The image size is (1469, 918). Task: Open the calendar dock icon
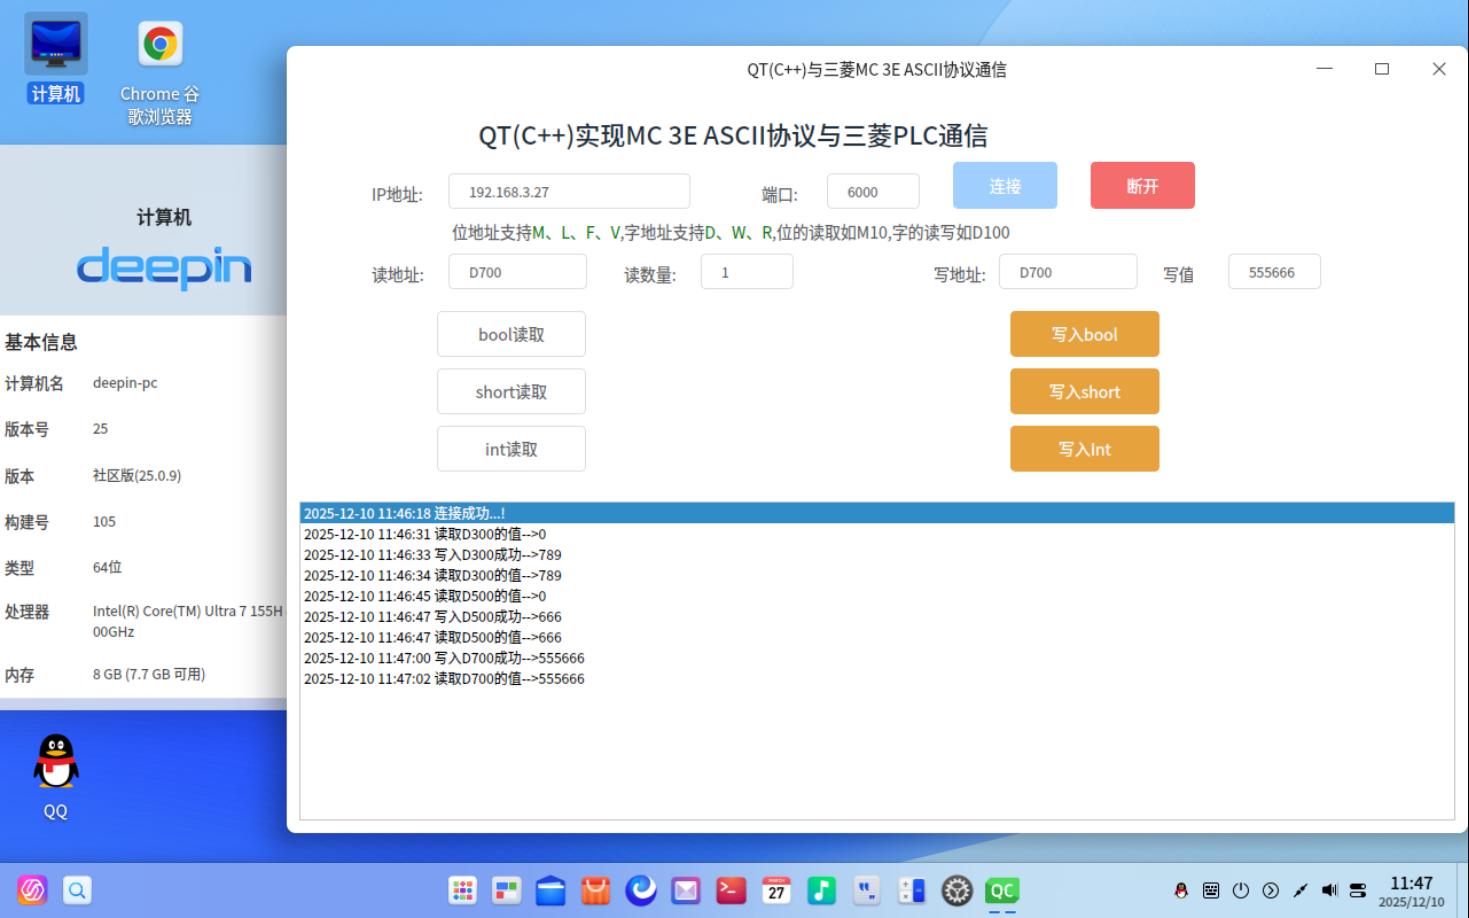[776, 890]
